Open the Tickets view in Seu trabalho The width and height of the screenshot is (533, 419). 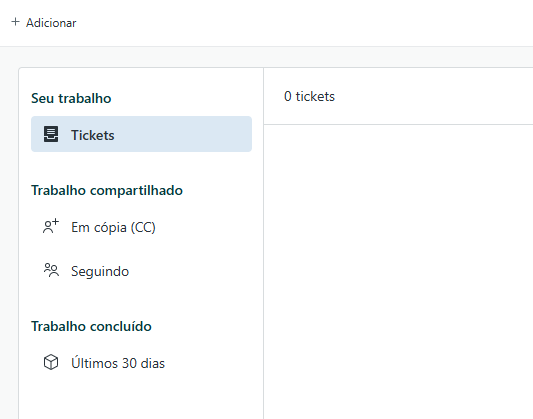[141, 134]
